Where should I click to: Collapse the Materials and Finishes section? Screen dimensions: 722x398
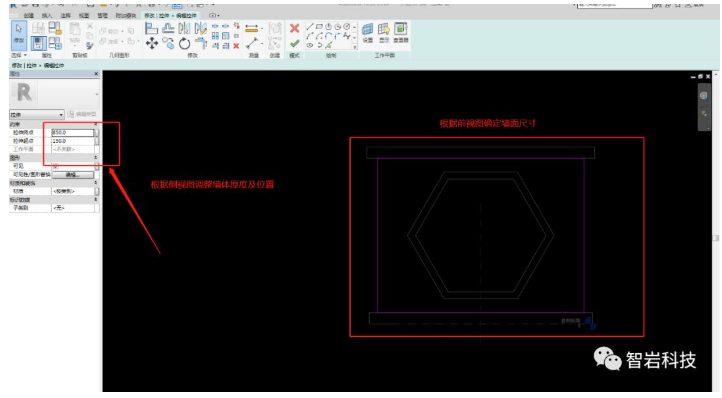click(96, 183)
